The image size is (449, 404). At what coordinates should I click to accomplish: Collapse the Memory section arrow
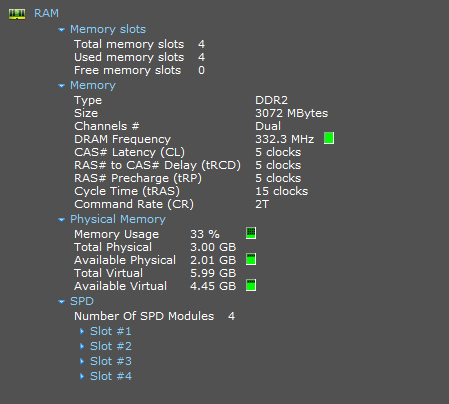(61, 86)
